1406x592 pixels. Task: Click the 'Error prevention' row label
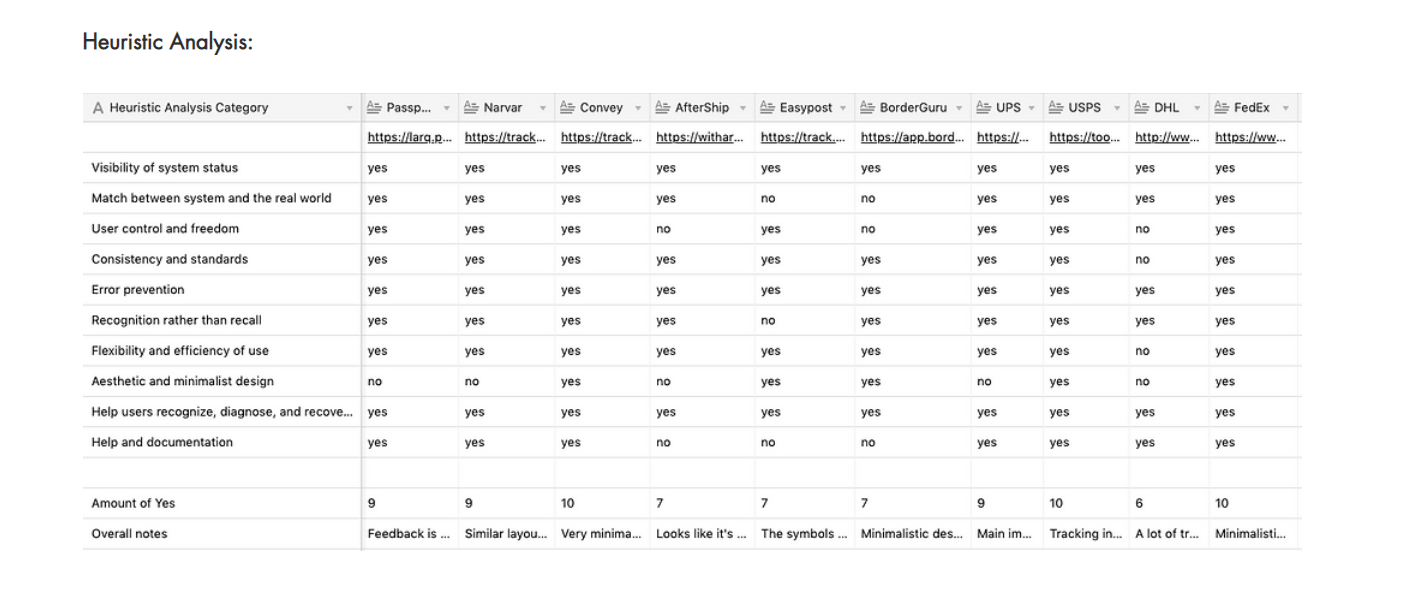point(138,290)
